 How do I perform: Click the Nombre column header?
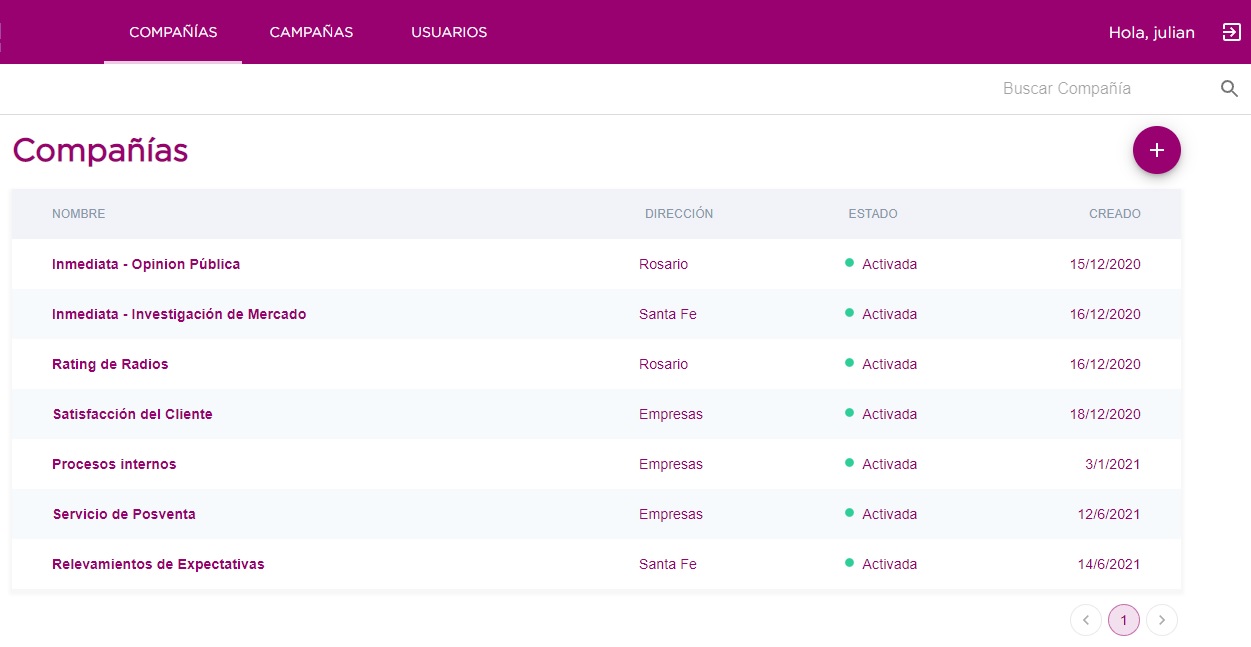pos(78,214)
